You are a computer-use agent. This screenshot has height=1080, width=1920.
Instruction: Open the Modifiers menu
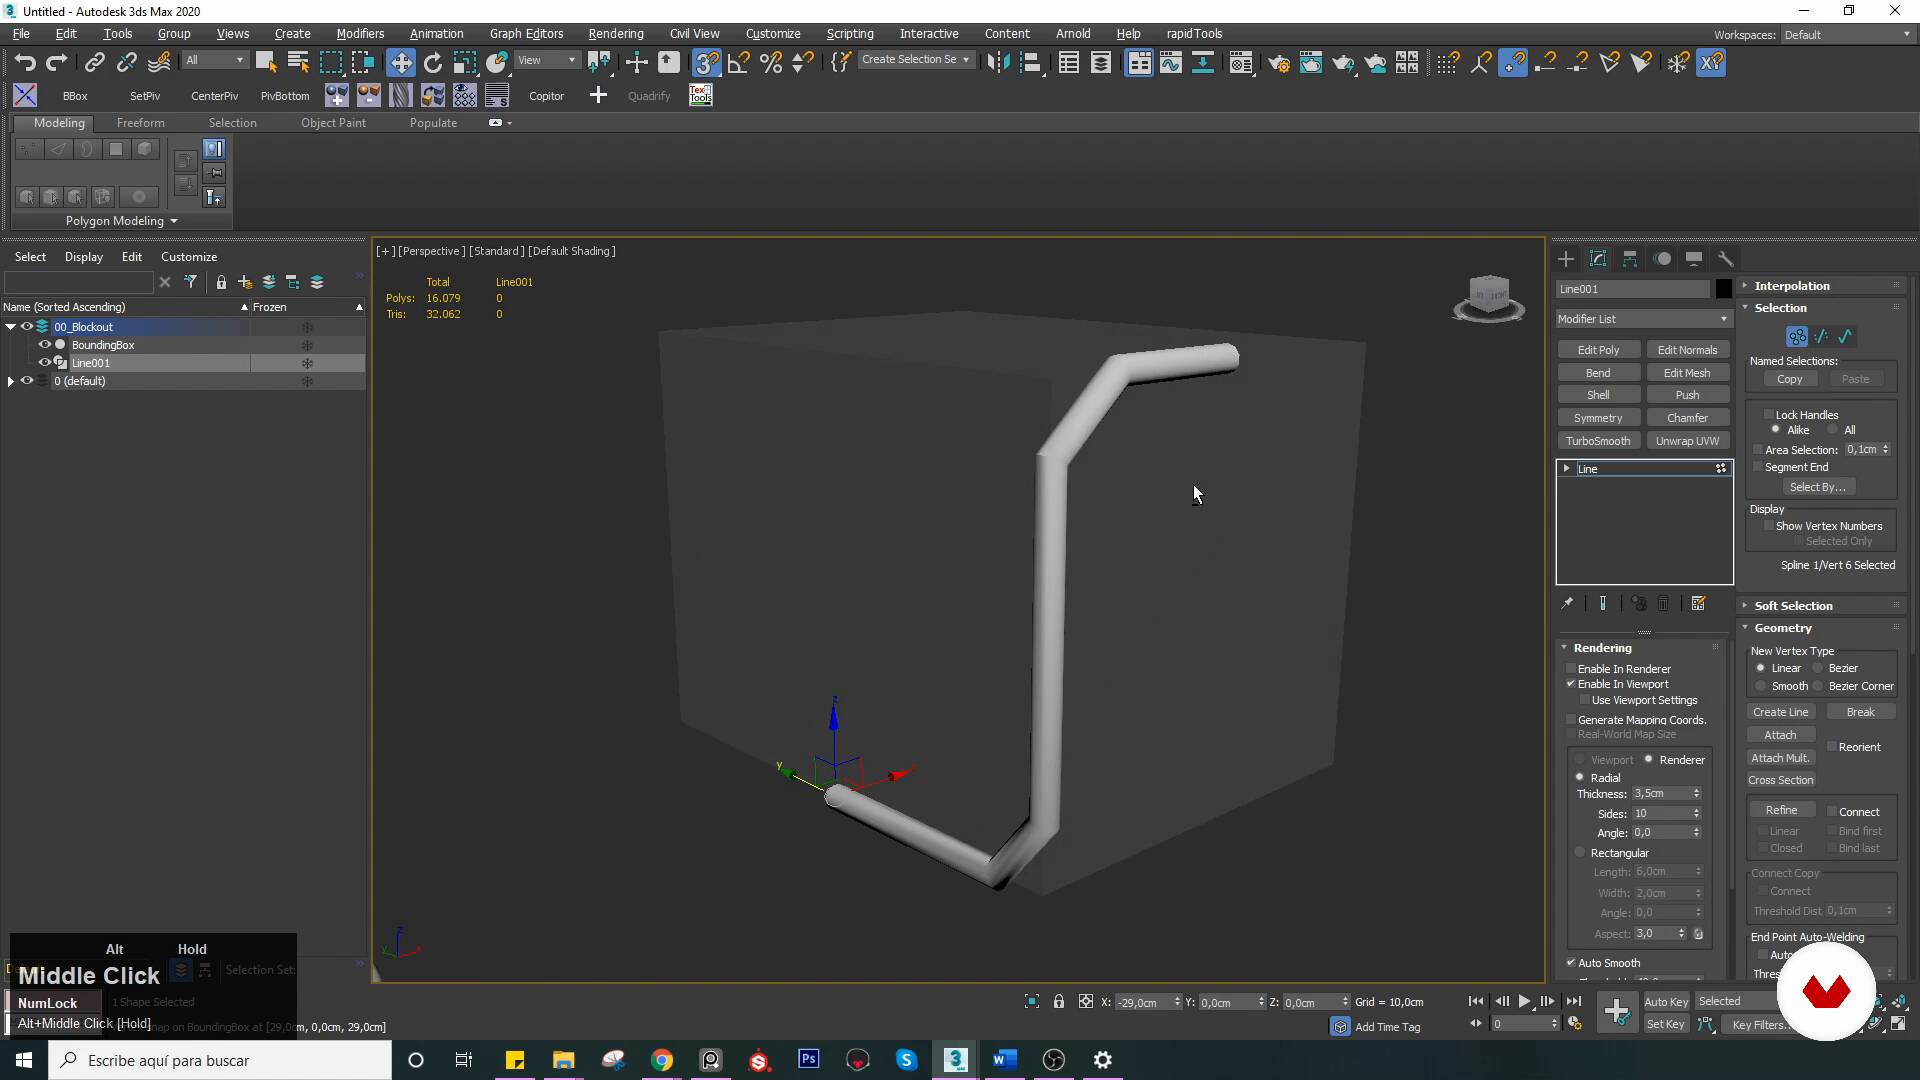[359, 34]
